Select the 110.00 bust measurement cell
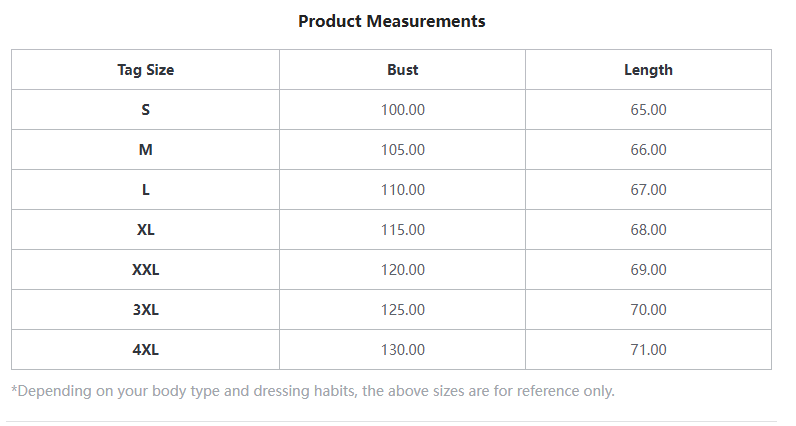 [x=403, y=190]
